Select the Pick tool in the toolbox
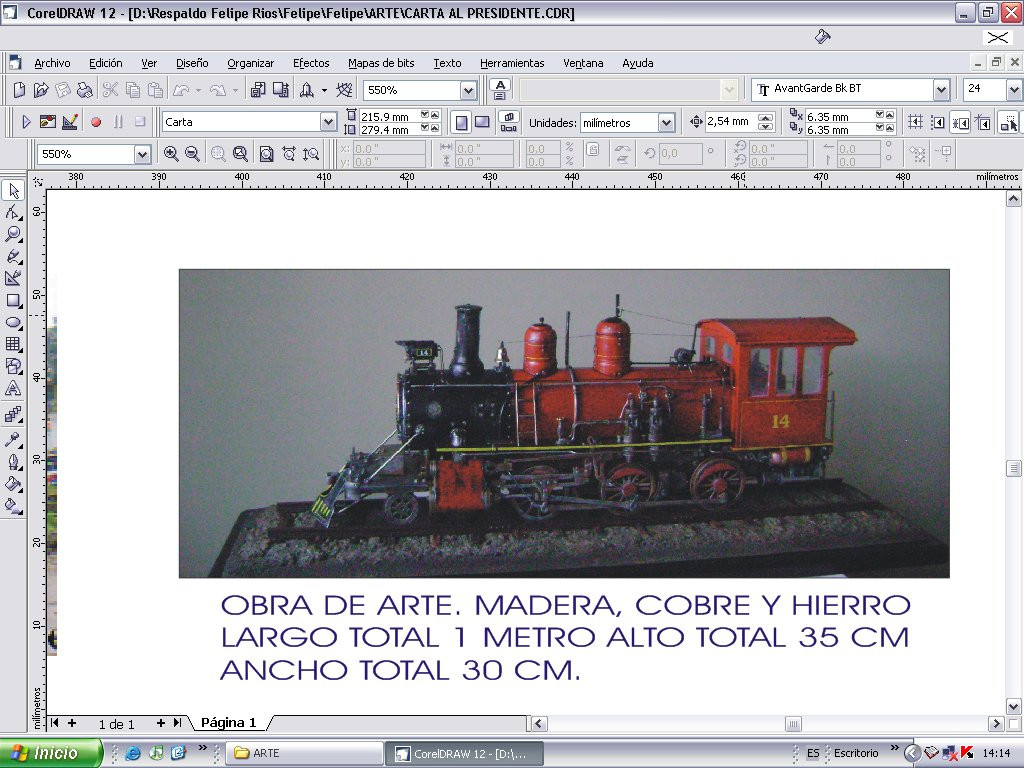This screenshot has height=768, width=1024. (13, 191)
